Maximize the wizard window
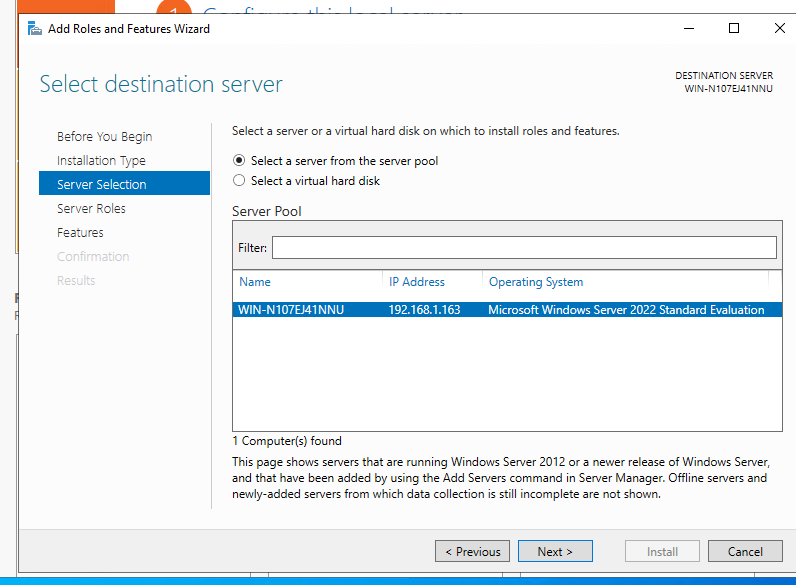Screen dimensions: 796x585 point(734,29)
